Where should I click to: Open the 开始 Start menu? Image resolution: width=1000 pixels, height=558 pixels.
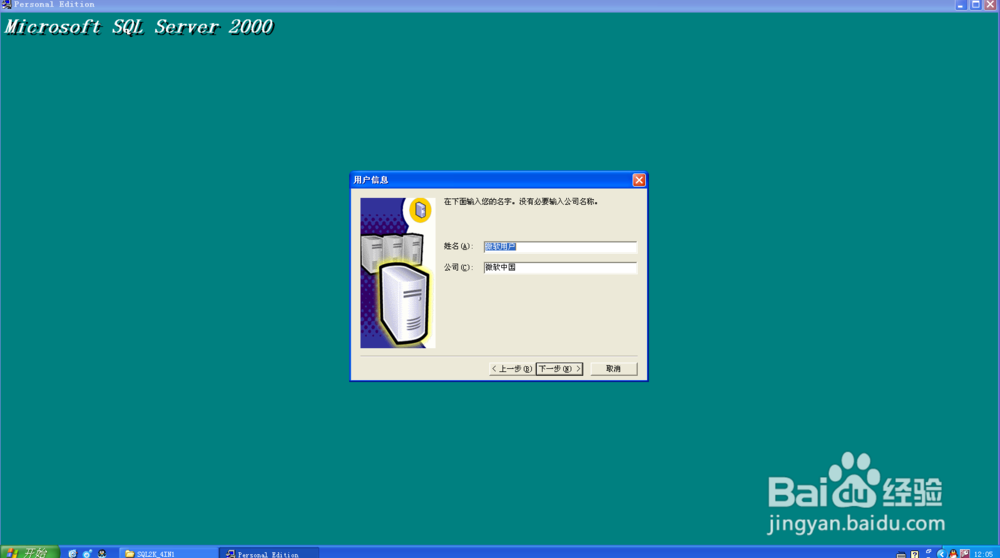click(x=29, y=553)
